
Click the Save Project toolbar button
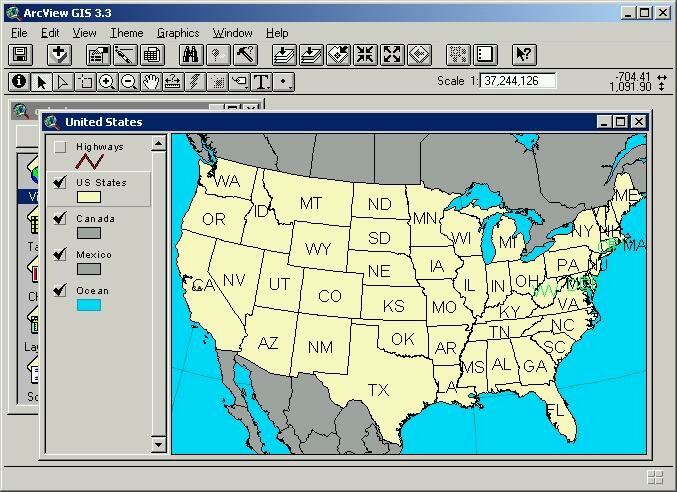click(20, 55)
